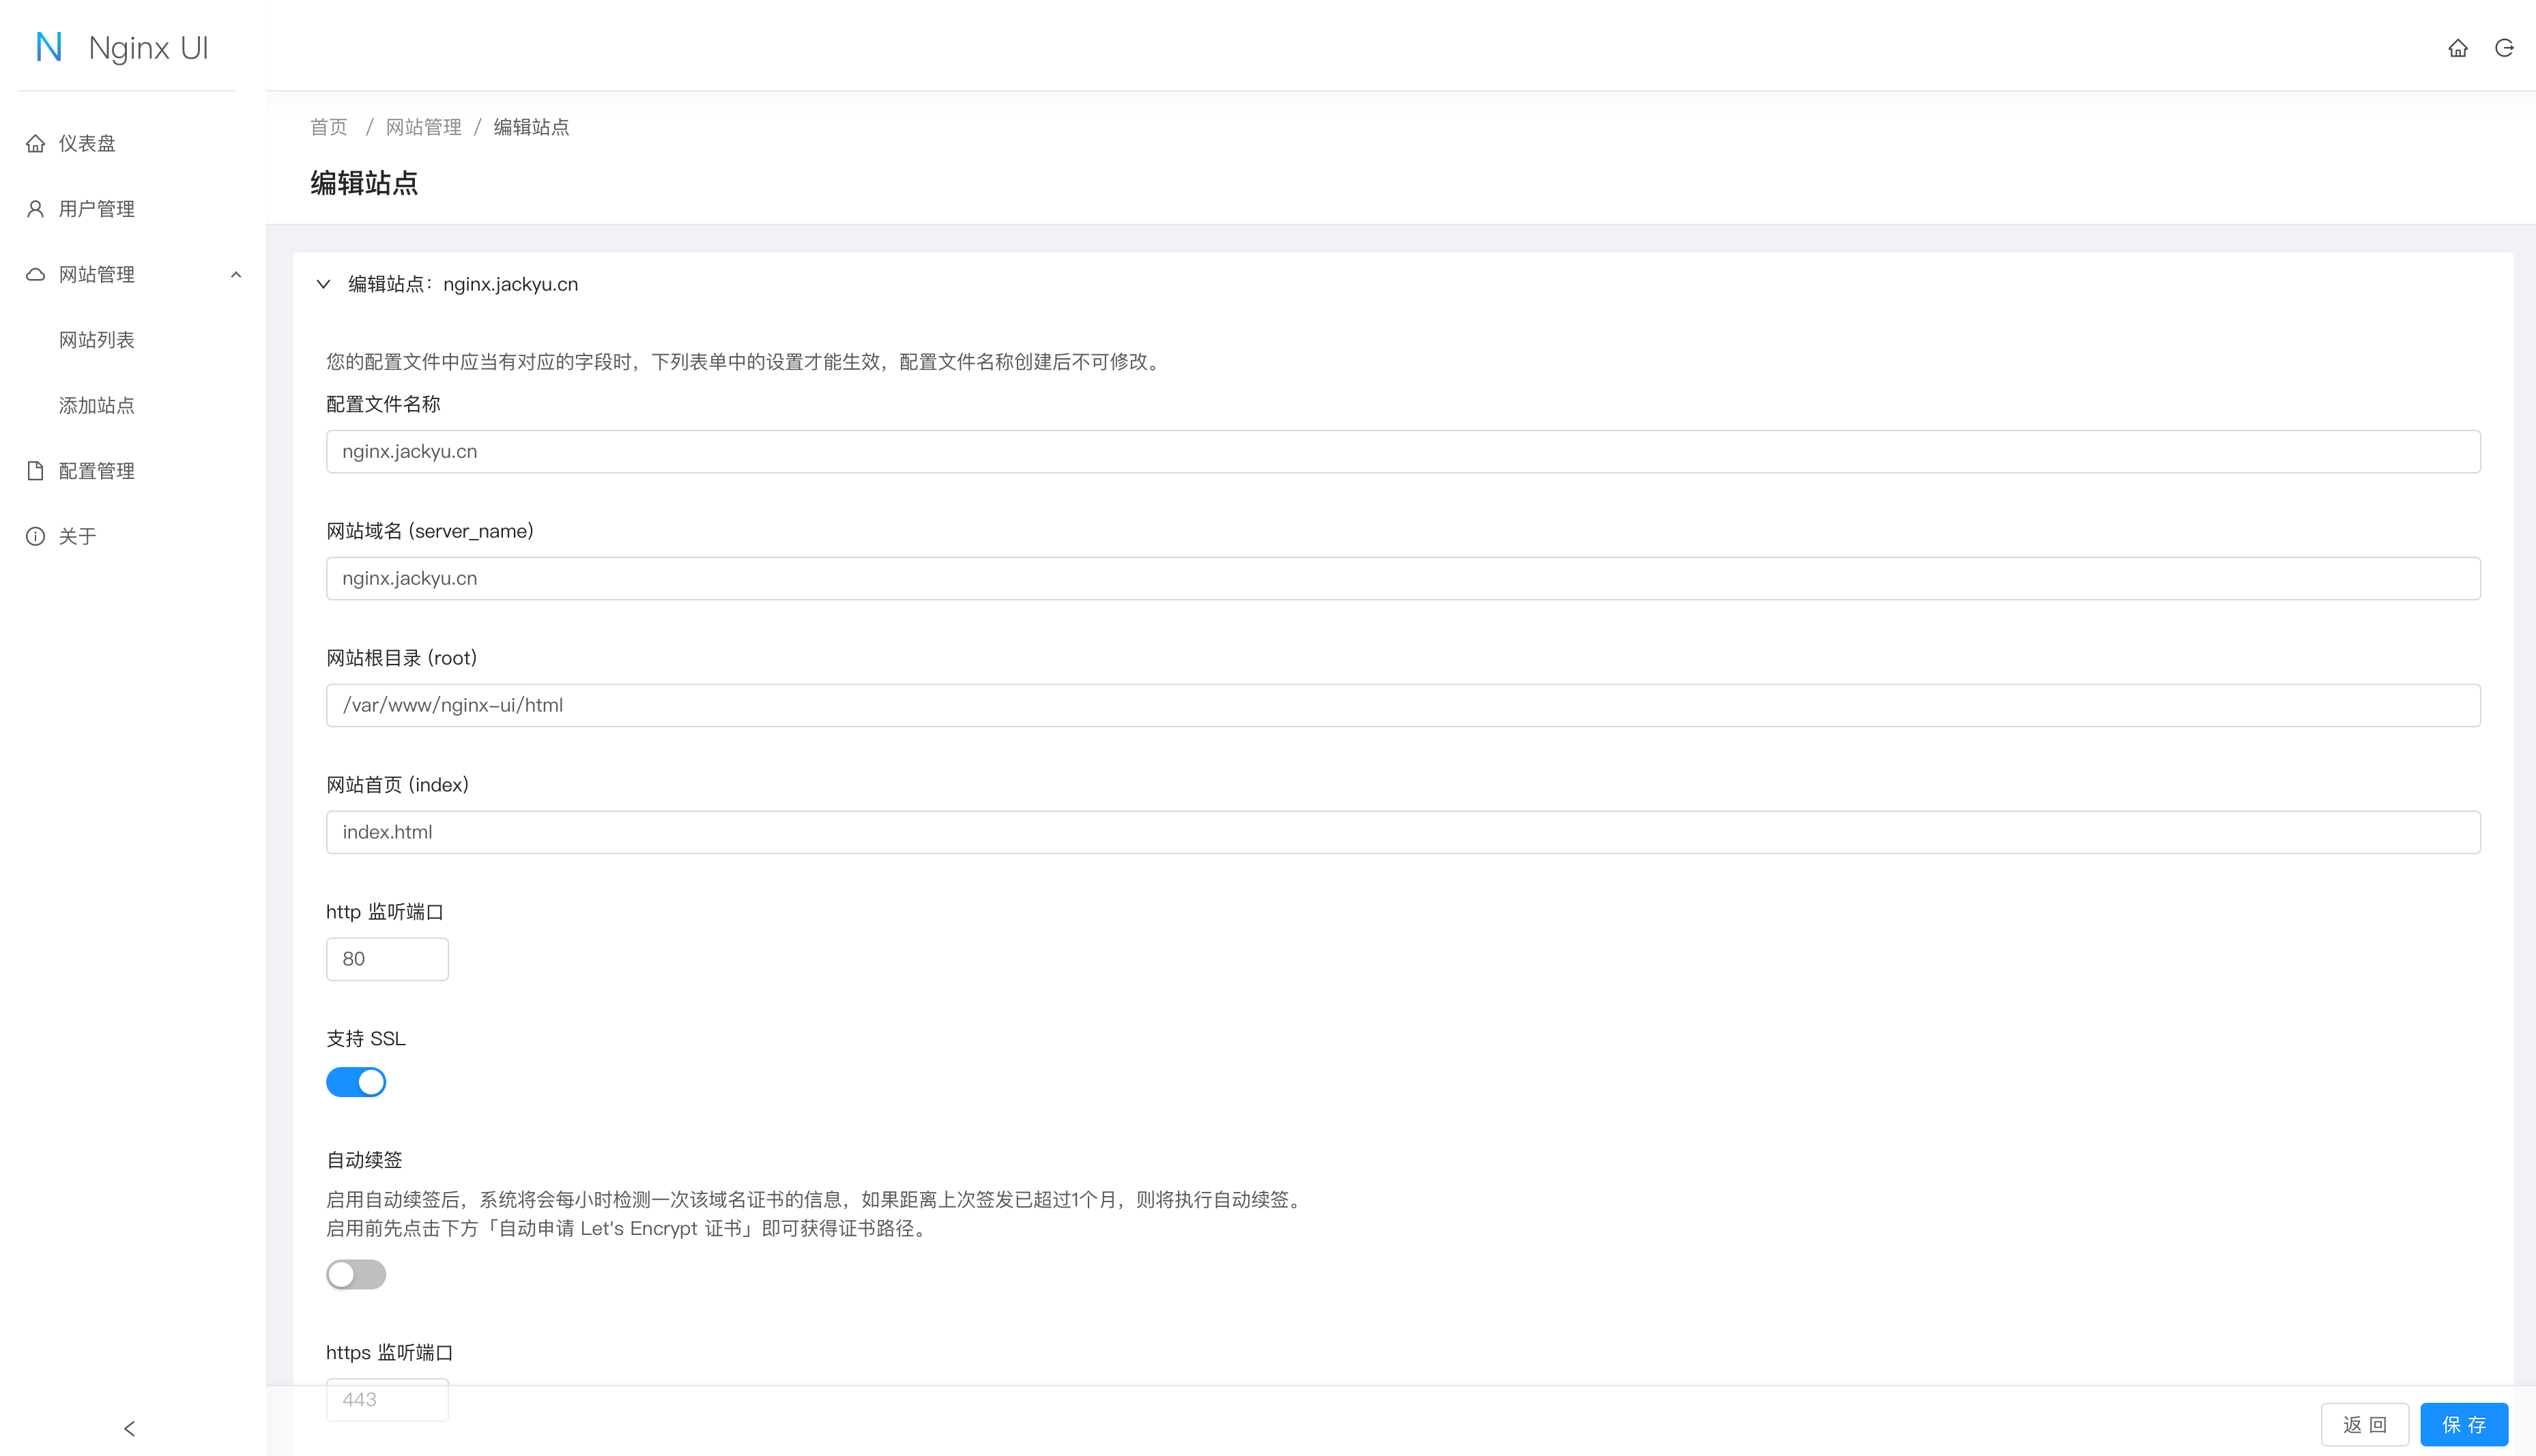This screenshot has height=1456, width=2536.
Task: Click the home icon in top bar
Action: point(2457,48)
